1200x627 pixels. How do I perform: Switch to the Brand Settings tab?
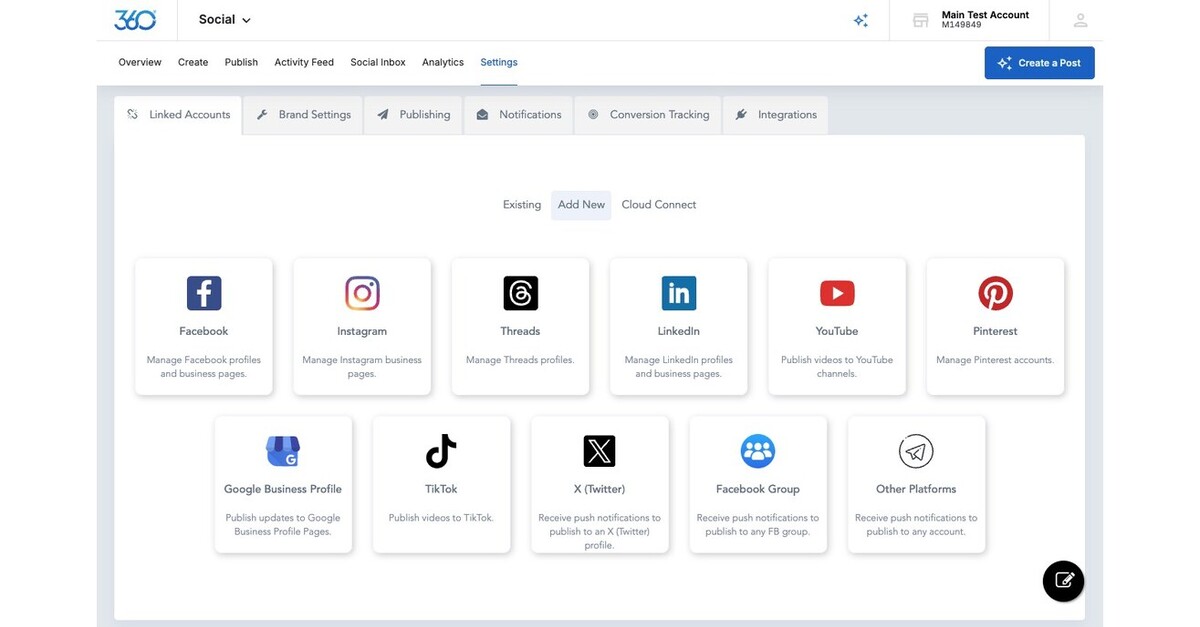[x=303, y=115]
